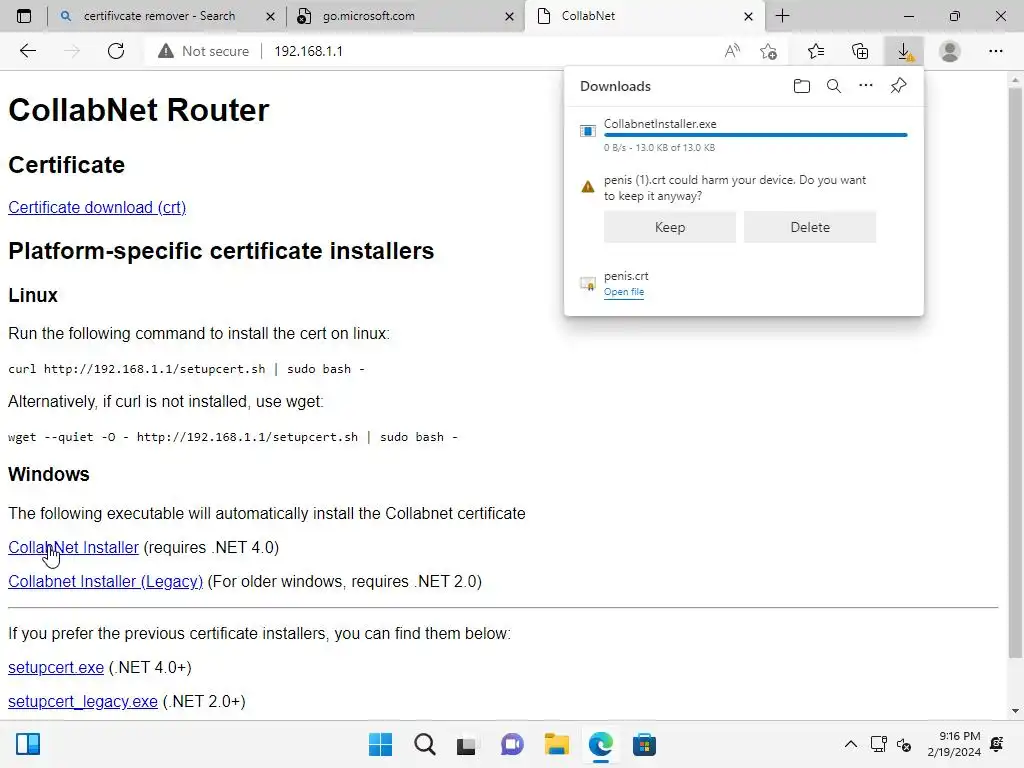The image size is (1024, 768).
Task: Click CollabnetInstaller.exe download progress bar
Action: pos(756,135)
